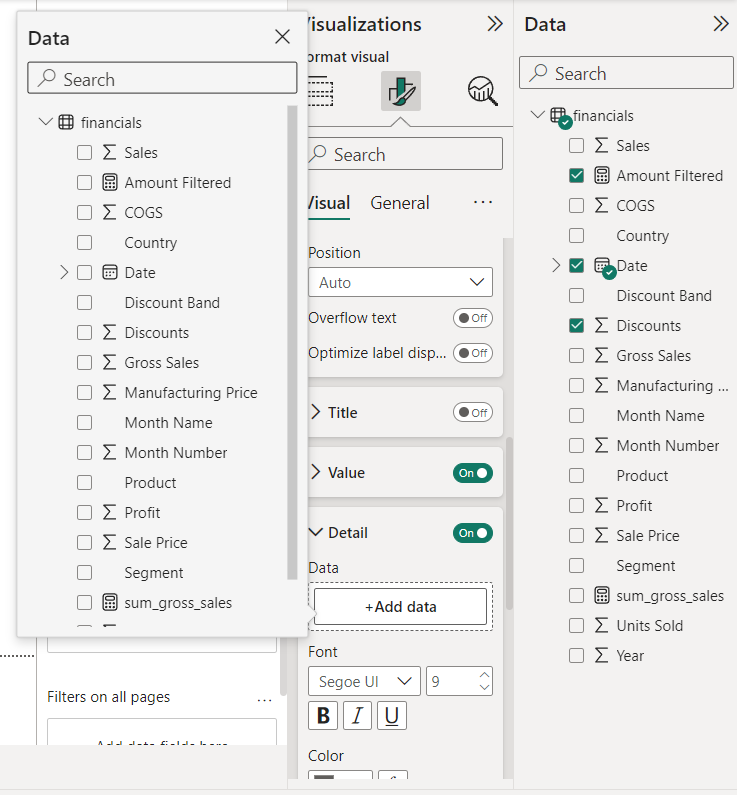Check the Country checkbox in the popup

tap(85, 242)
